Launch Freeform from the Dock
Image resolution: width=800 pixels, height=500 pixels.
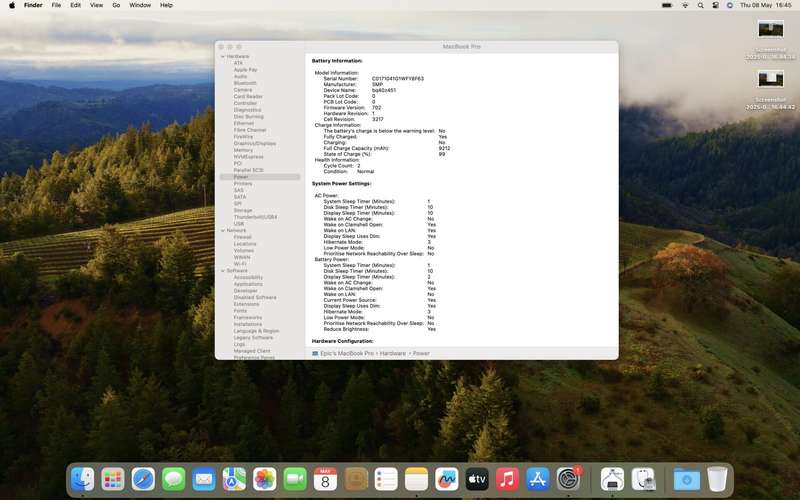coord(447,480)
